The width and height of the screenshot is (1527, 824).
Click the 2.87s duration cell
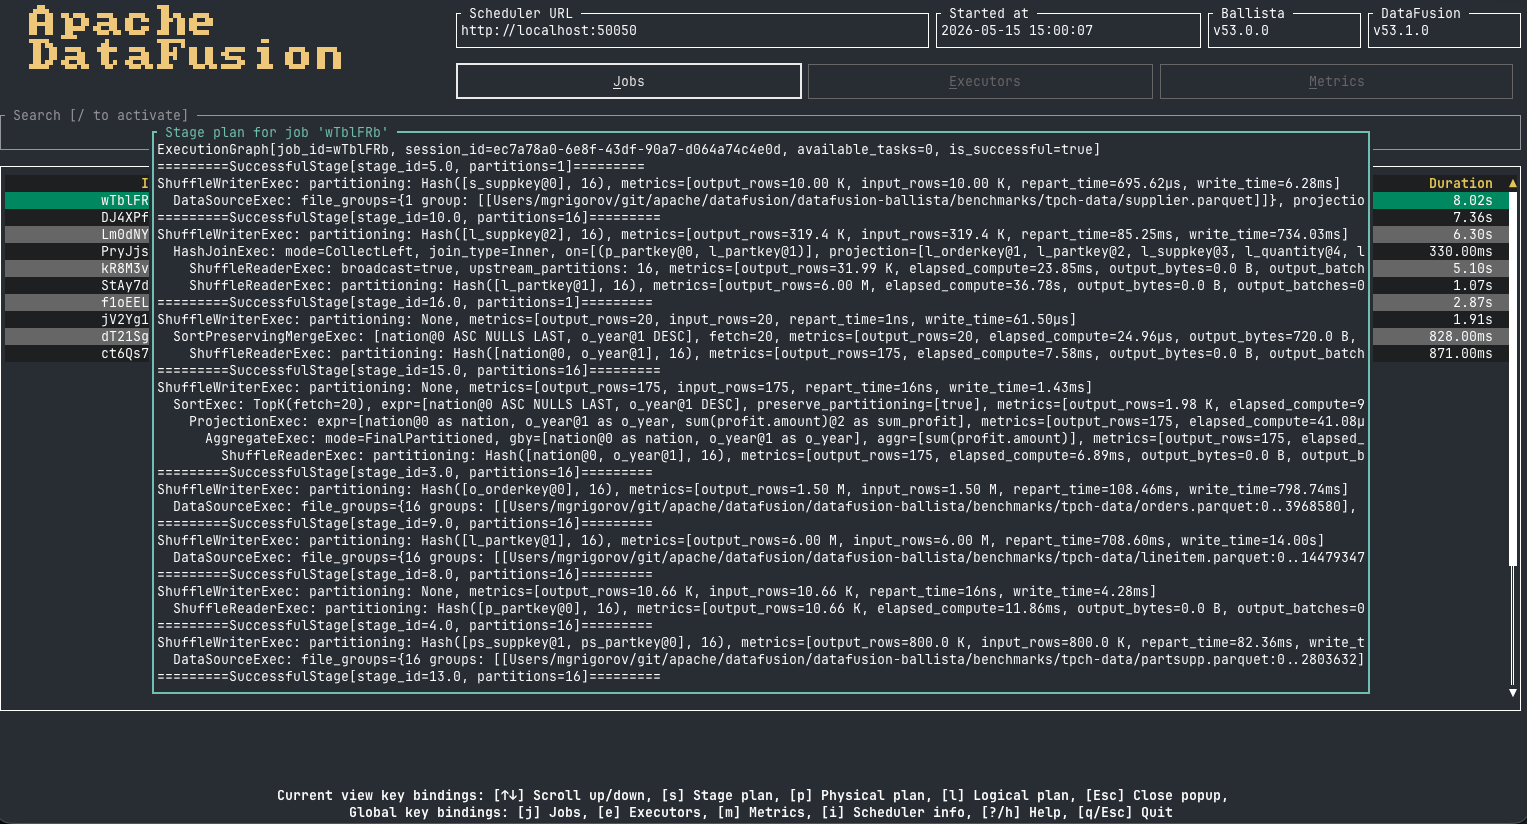[x=1472, y=302]
